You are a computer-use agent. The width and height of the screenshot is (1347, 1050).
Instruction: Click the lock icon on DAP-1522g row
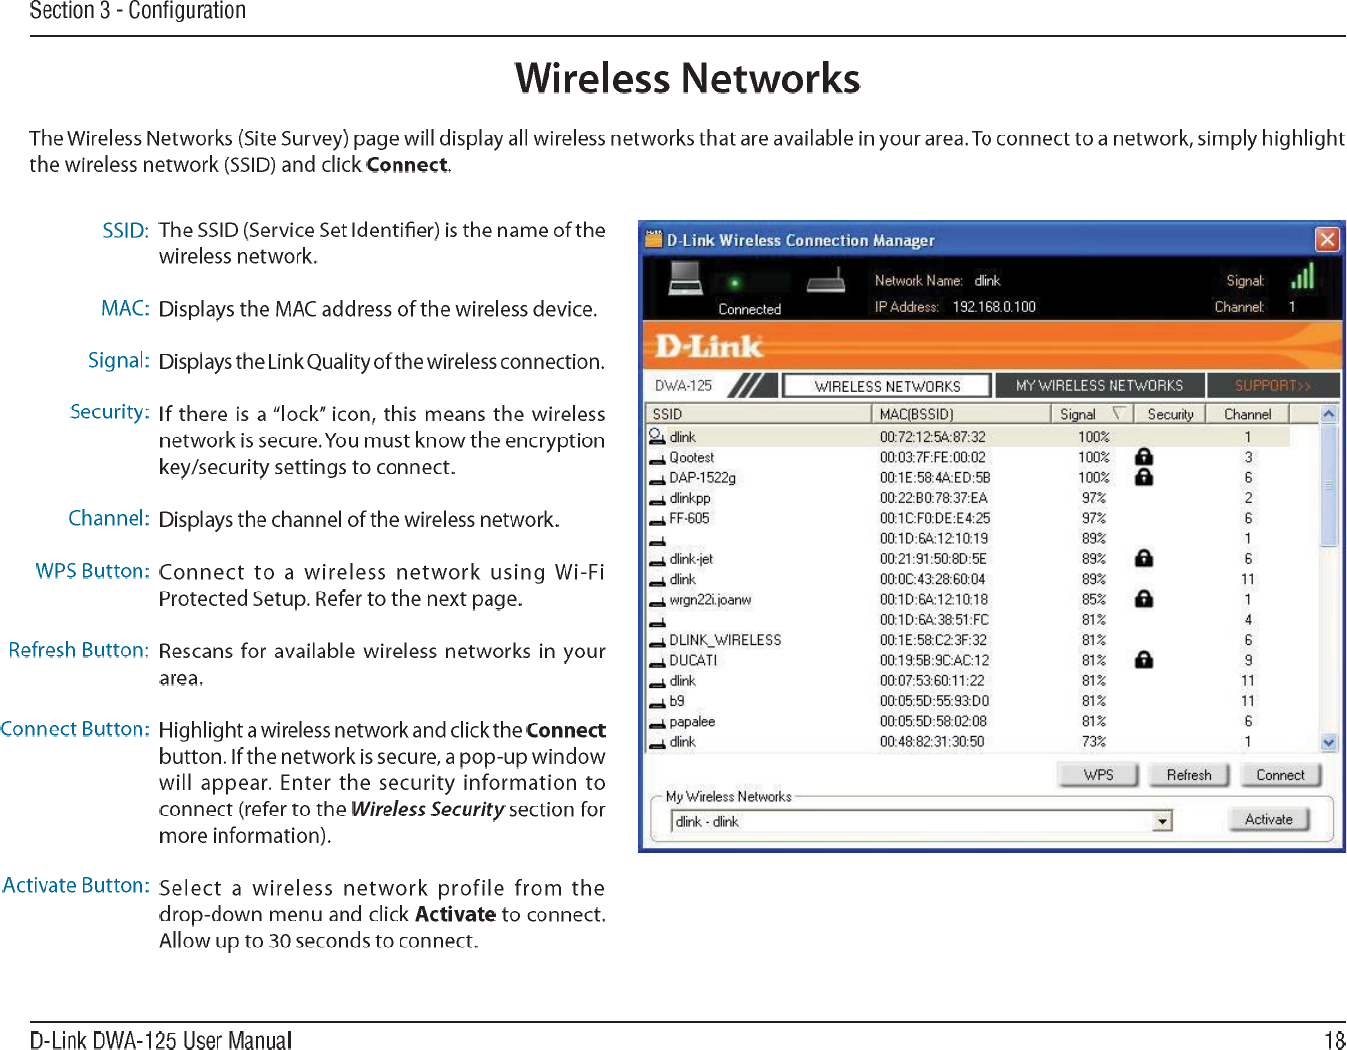point(1144,477)
